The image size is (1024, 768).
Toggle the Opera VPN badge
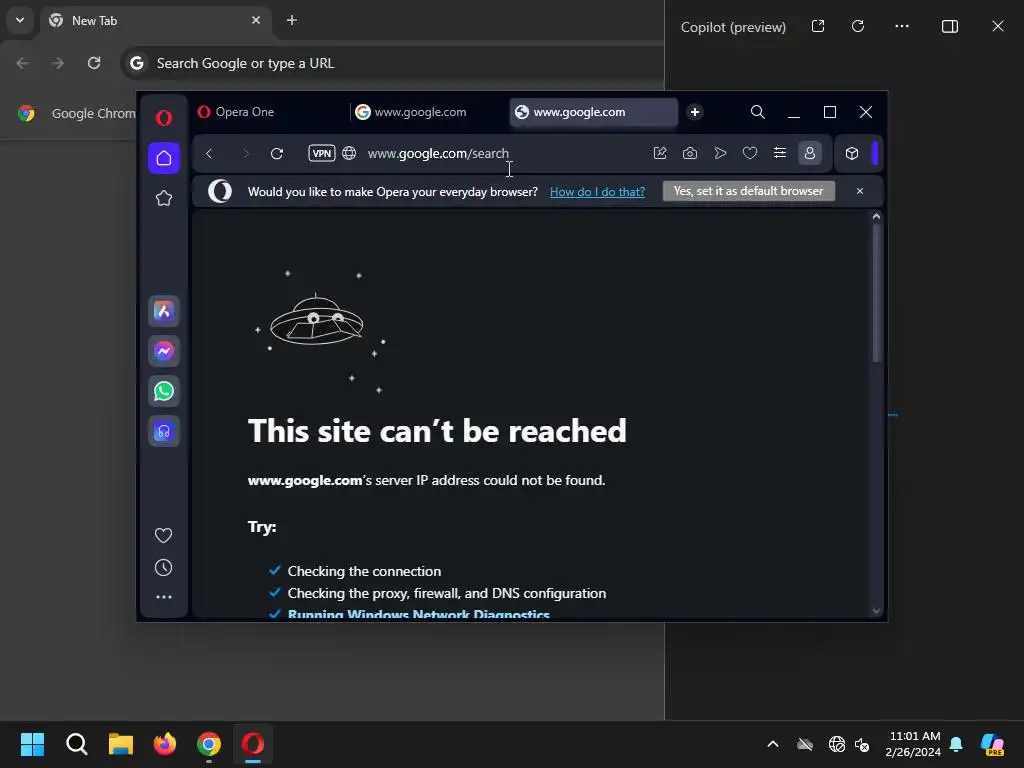(322, 153)
